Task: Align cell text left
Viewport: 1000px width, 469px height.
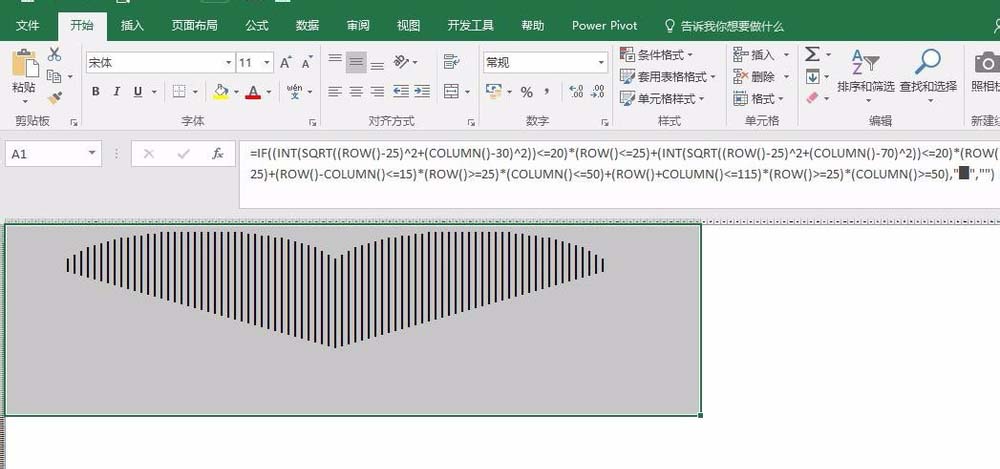Action: [x=335, y=92]
